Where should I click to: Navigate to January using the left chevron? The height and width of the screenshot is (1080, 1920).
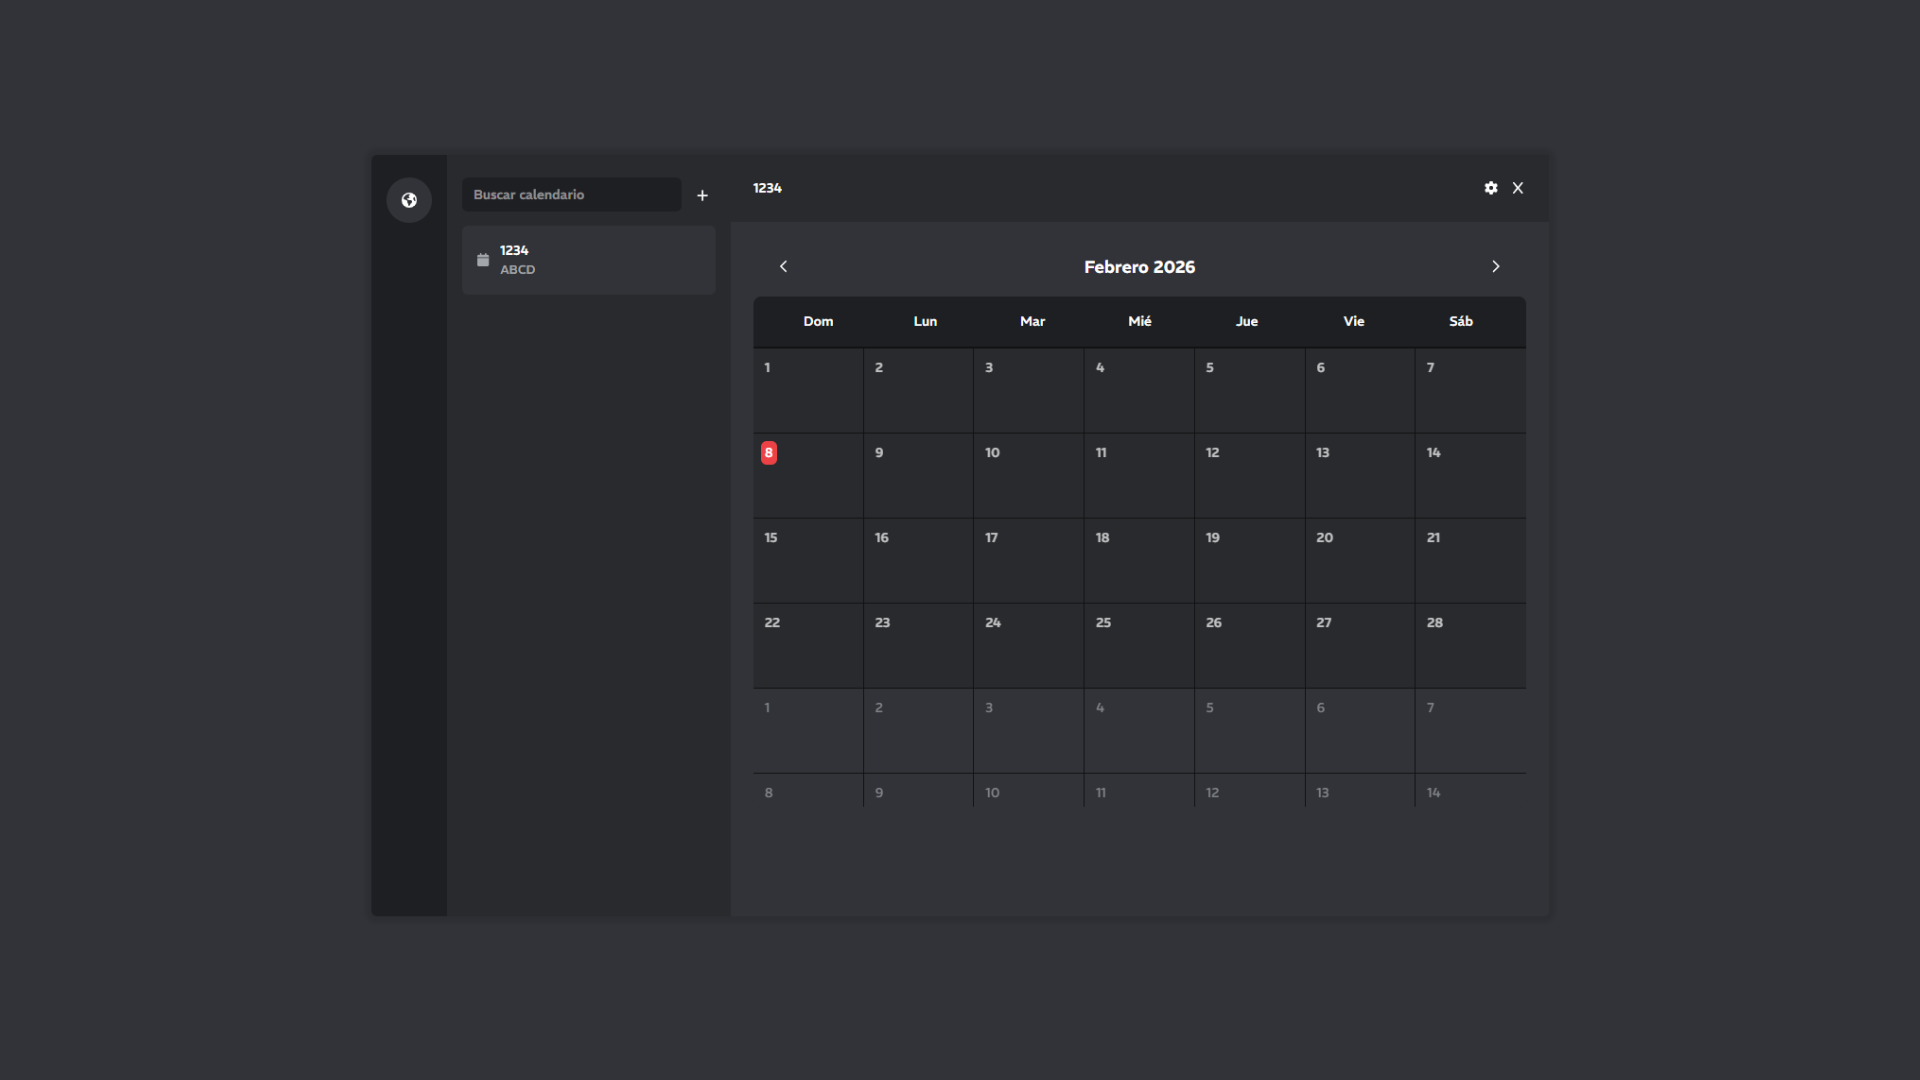pyautogui.click(x=783, y=266)
